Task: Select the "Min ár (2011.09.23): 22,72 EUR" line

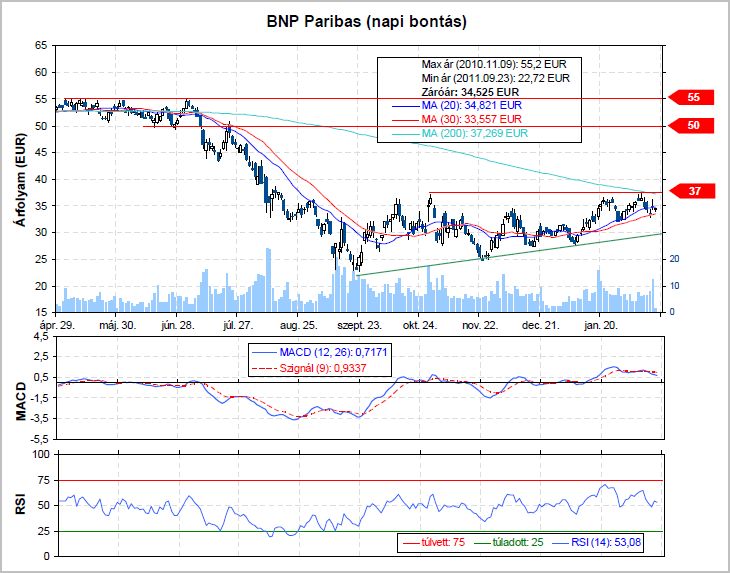Action: tap(495, 78)
